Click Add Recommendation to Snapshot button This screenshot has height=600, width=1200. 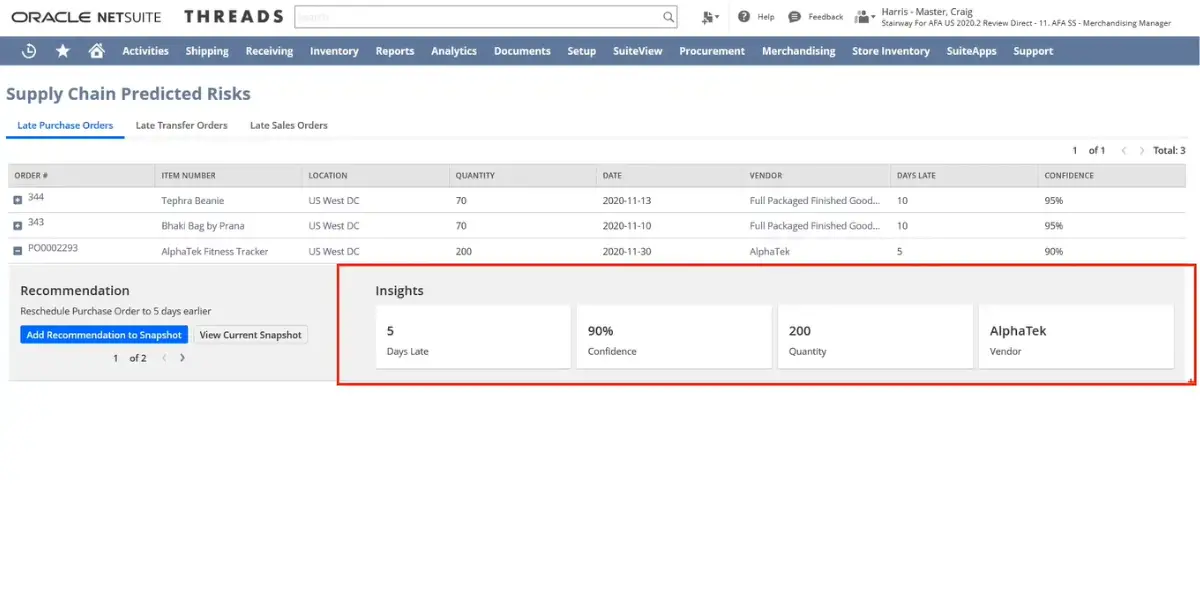click(x=104, y=335)
